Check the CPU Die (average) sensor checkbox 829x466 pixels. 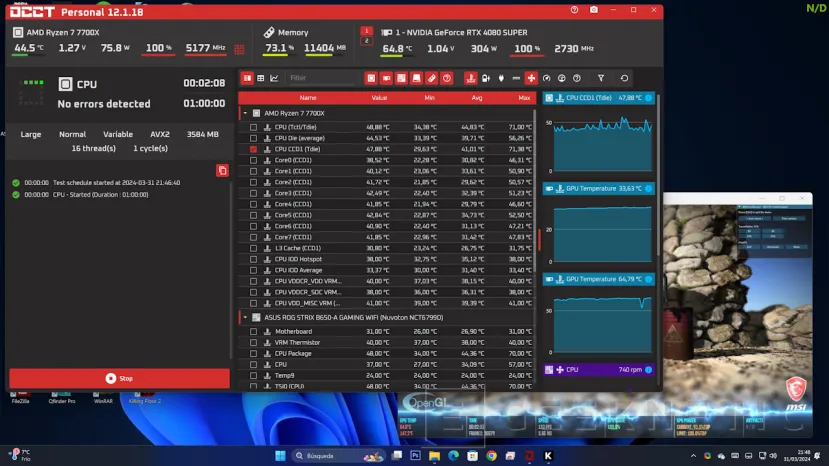pos(253,138)
